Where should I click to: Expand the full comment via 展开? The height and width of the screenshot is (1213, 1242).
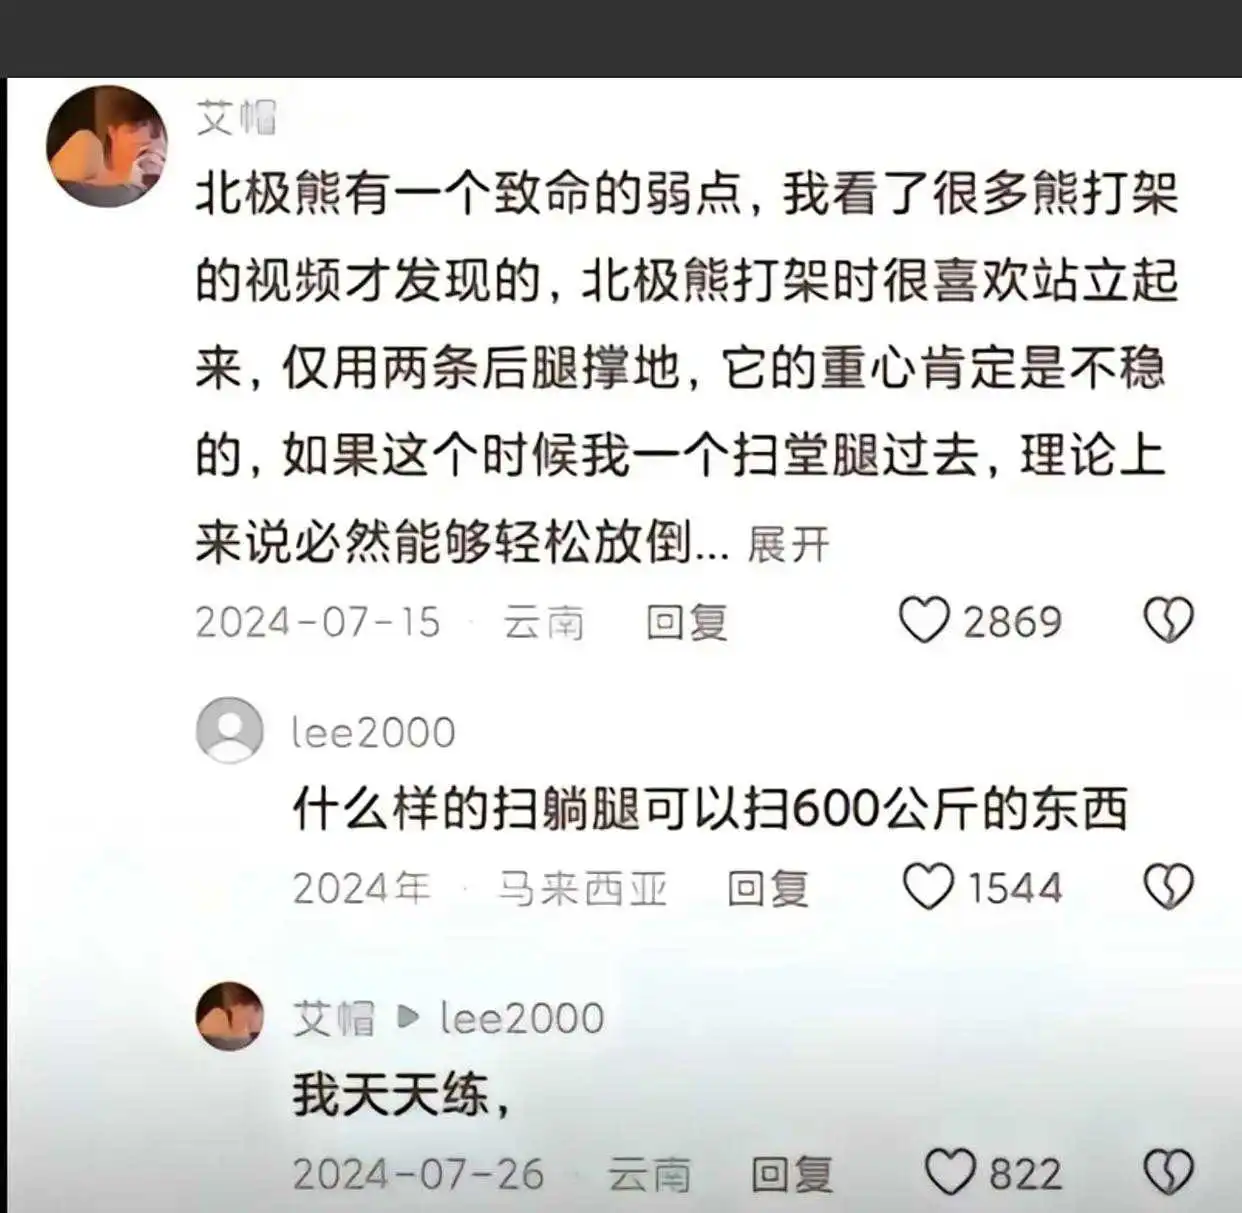click(x=788, y=545)
